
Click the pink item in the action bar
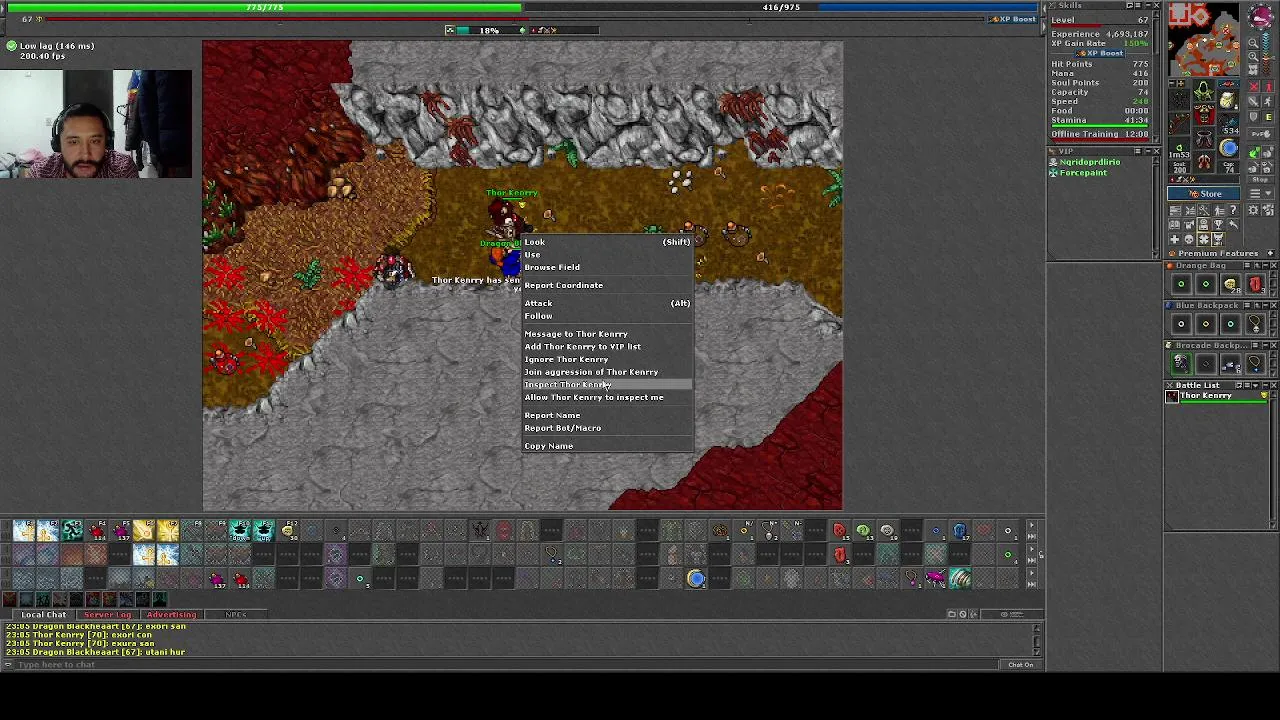pos(935,577)
